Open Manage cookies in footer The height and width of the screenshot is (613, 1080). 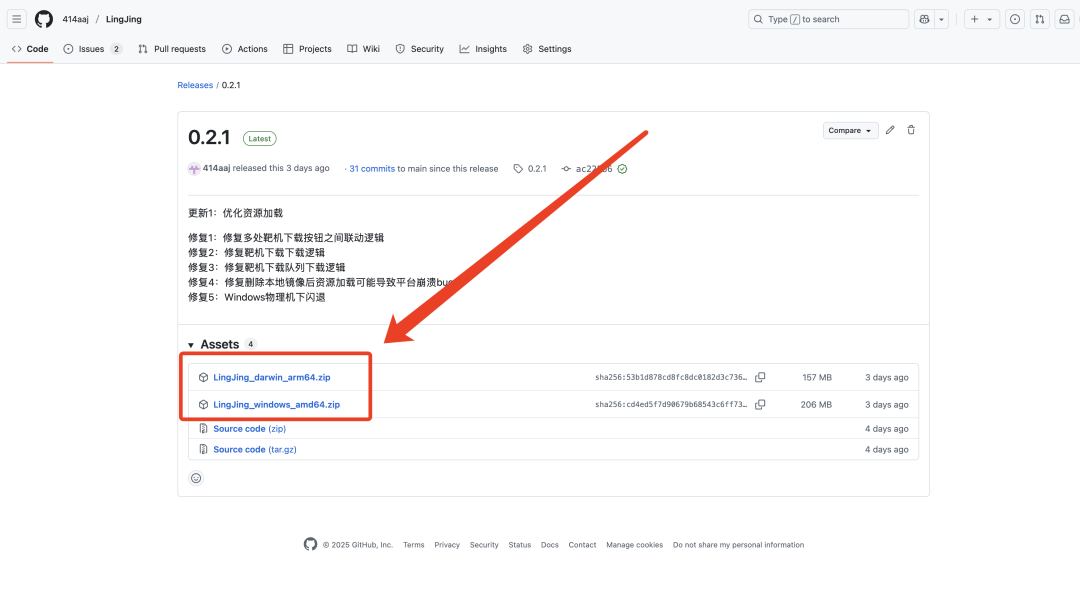634,545
